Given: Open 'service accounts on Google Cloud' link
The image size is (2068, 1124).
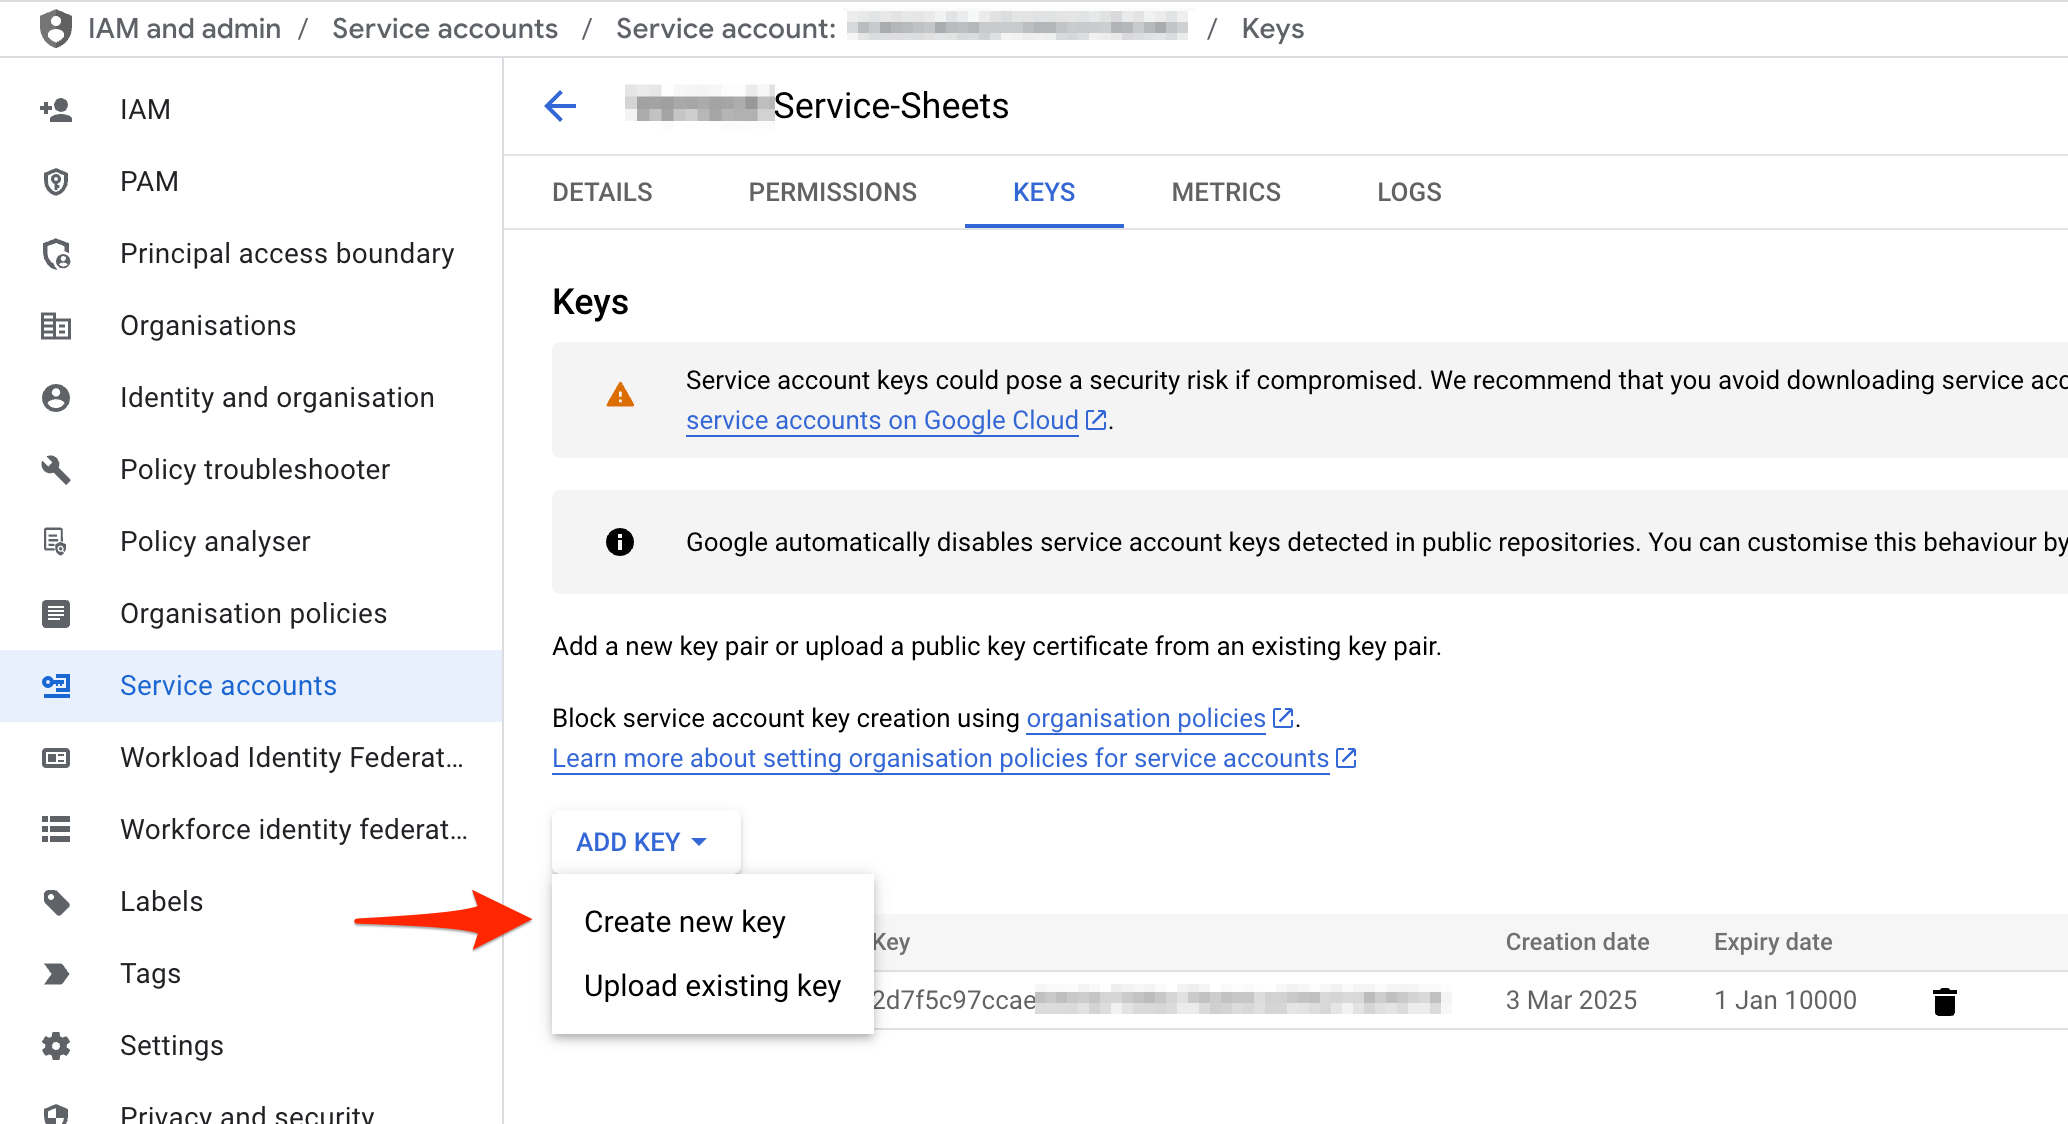Looking at the screenshot, I should [x=882, y=420].
